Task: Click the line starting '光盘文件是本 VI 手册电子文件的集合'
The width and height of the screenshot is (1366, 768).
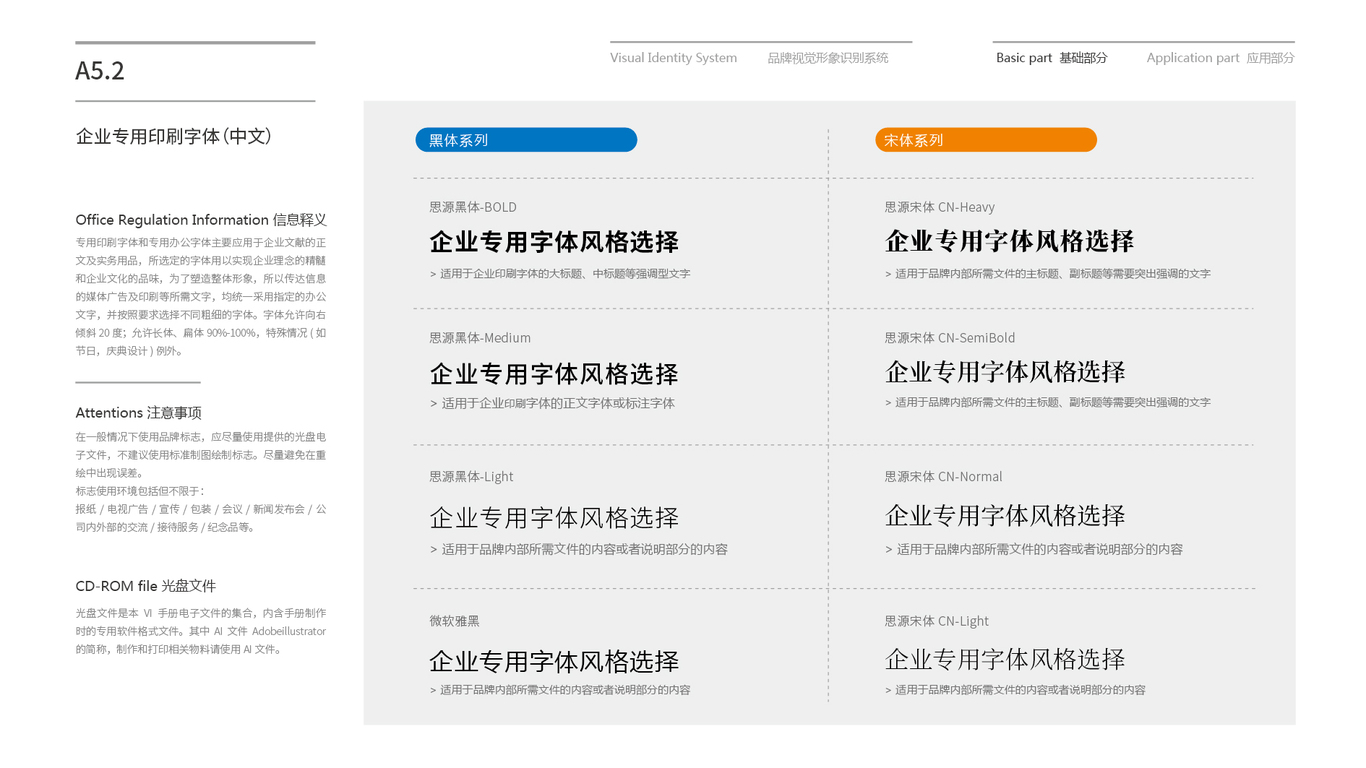Action: click(x=201, y=613)
